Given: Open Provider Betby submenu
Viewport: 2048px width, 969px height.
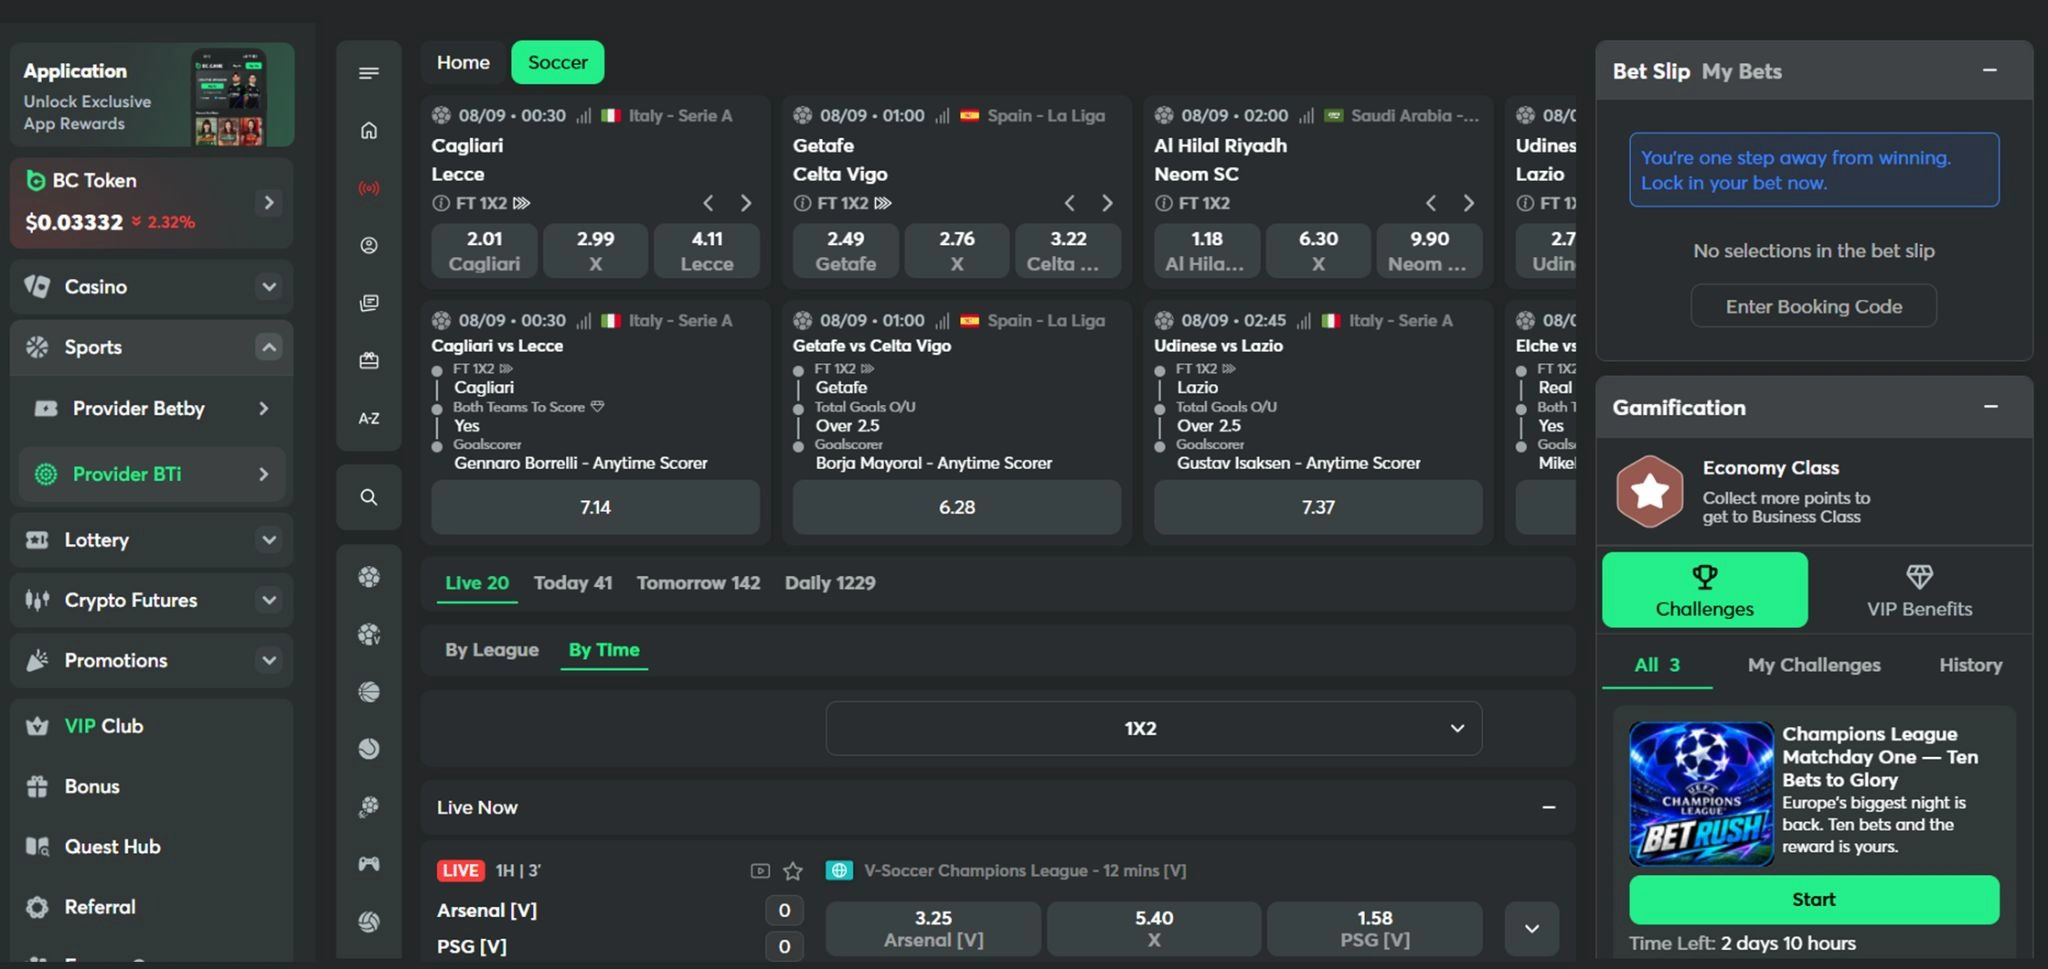Looking at the screenshot, I should (152, 408).
